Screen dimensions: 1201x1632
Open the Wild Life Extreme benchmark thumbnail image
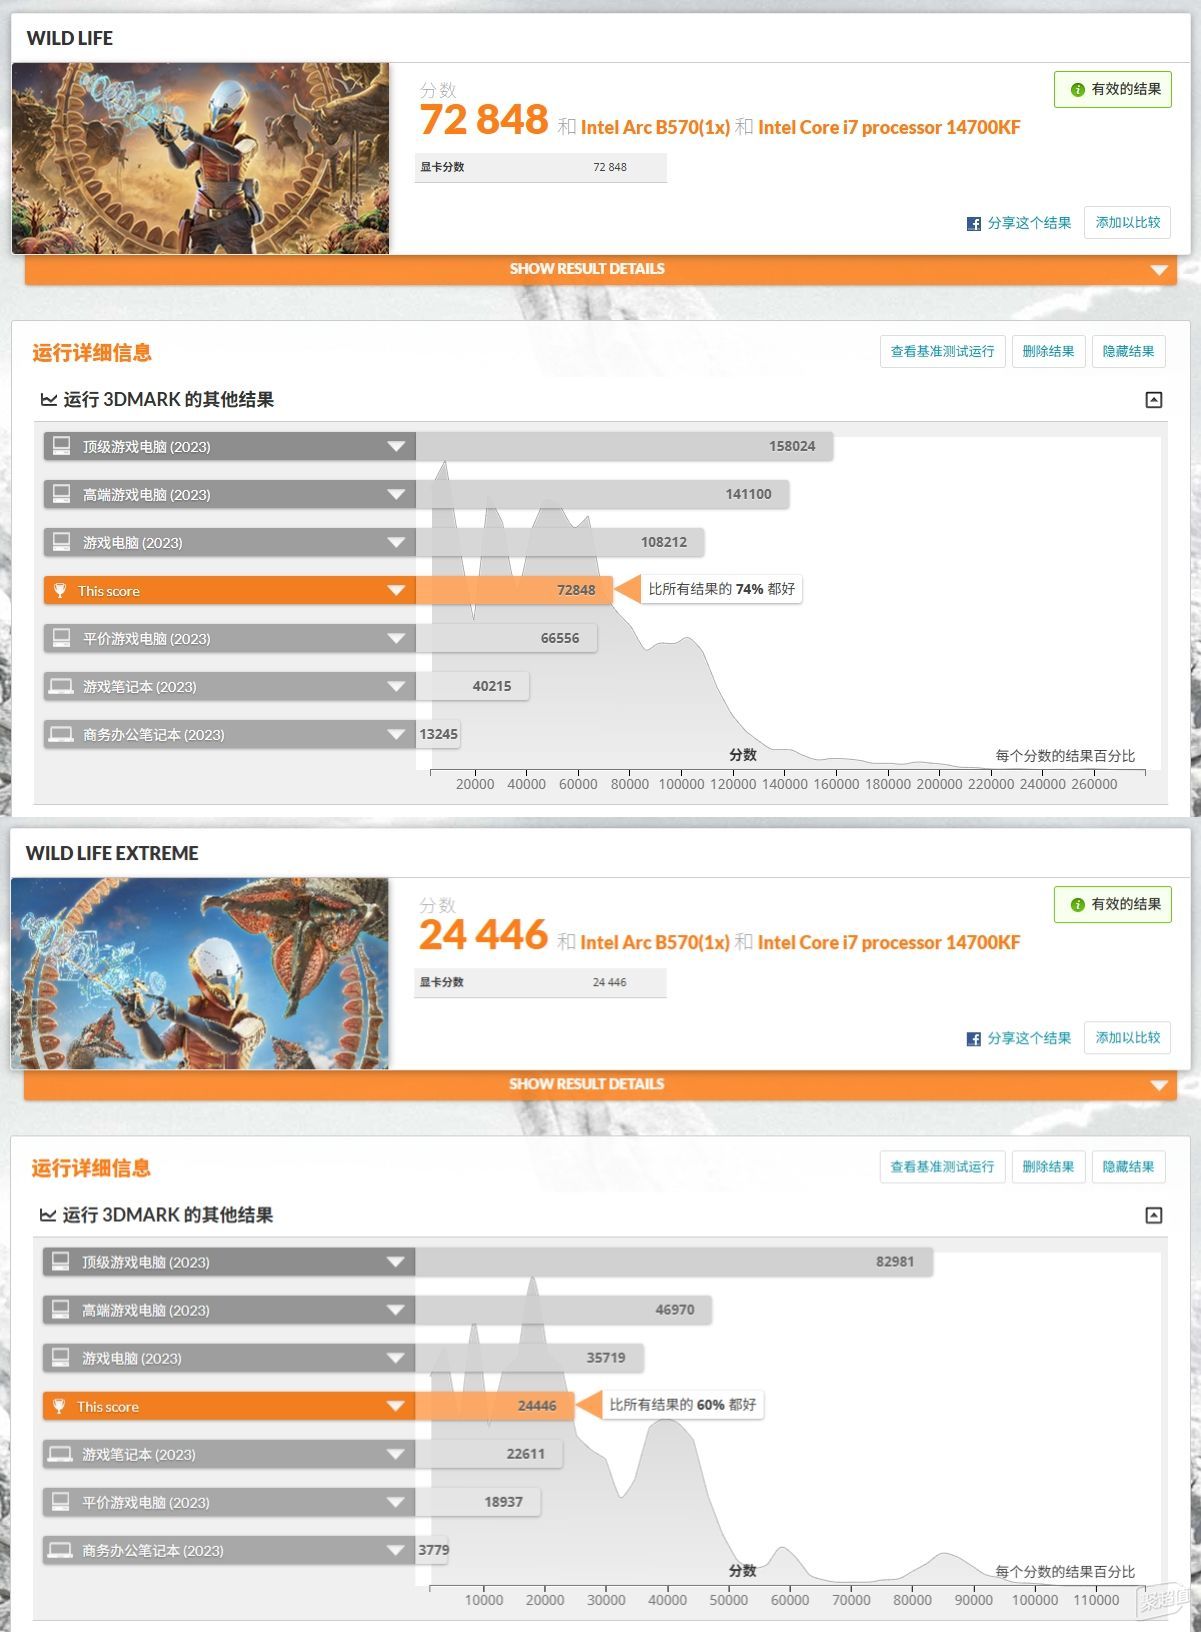pos(200,973)
